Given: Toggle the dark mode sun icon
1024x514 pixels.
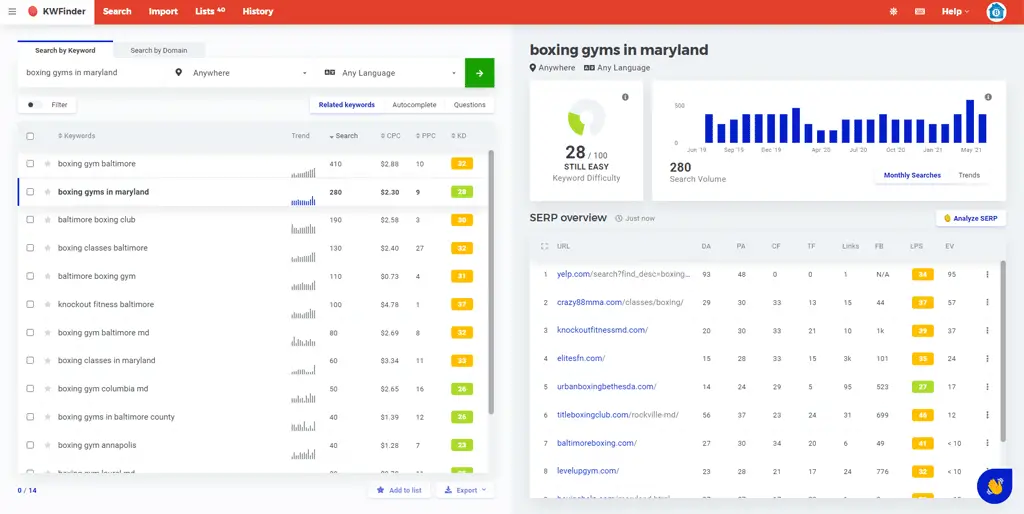Looking at the screenshot, I should (x=893, y=12).
